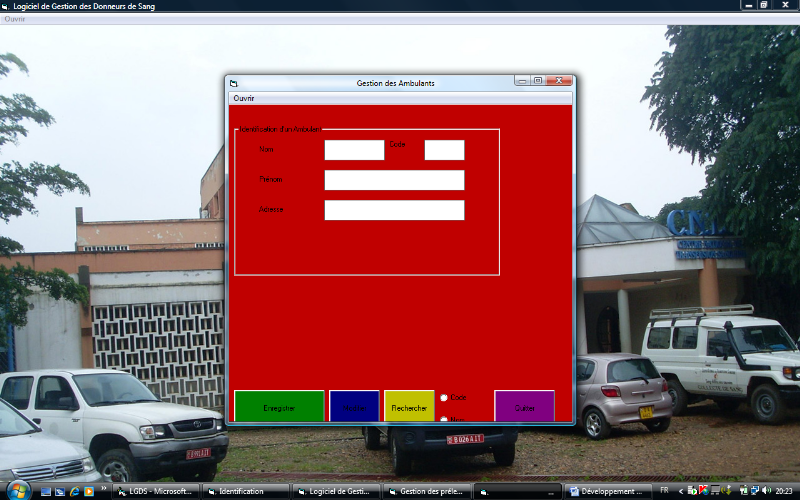This screenshot has width=800, height=500.
Task: Click the Prénom text field
Action: 394,180
